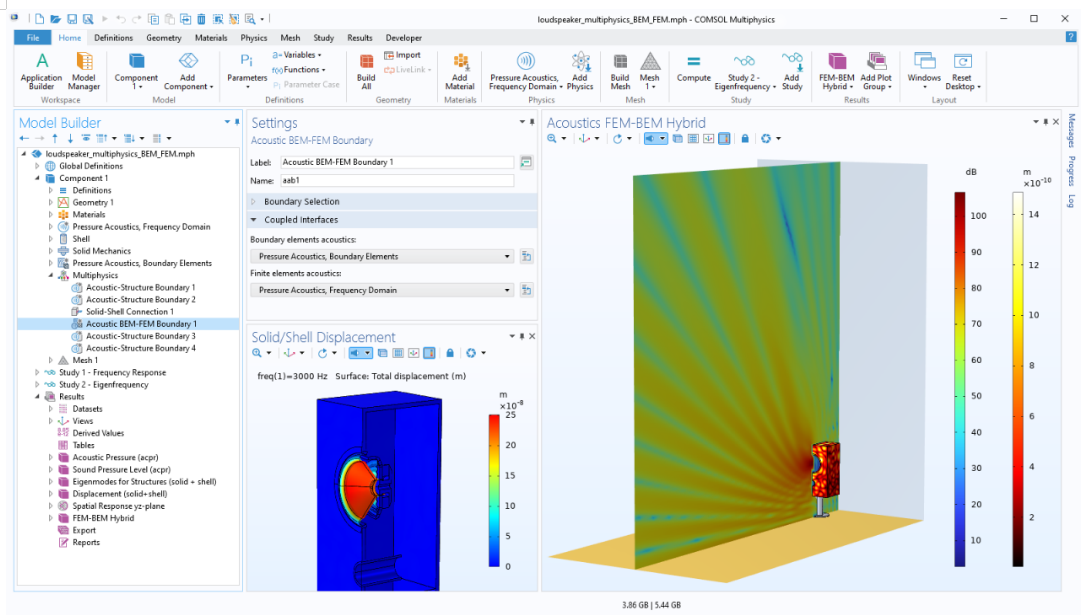Viewport: 1081px width, 615px height.
Task: Toggle view lock in Acoustics FEM-BEM Hybrid toolbar
Action: click(745, 139)
